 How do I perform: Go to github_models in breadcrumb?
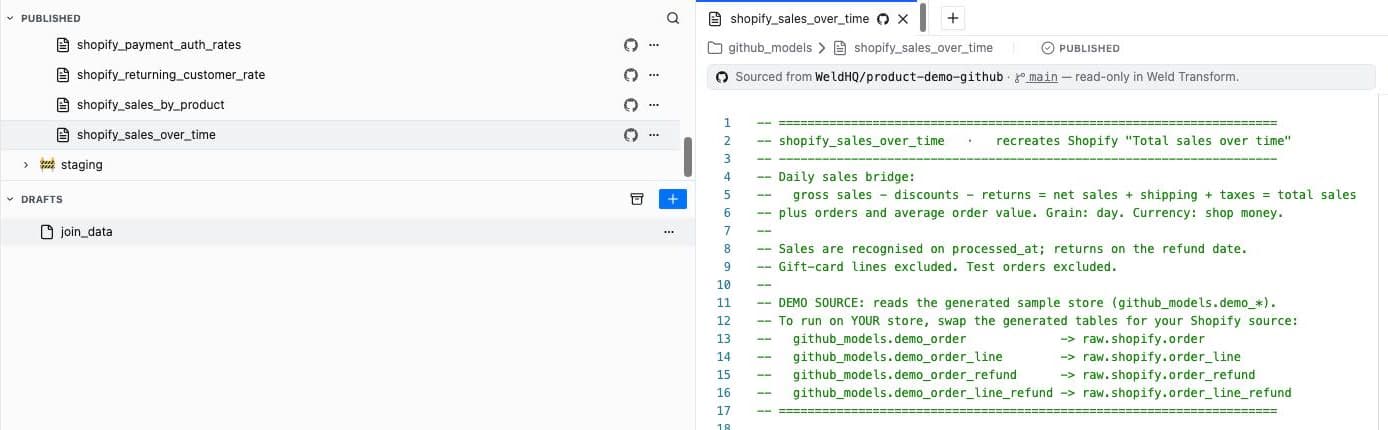point(770,48)
